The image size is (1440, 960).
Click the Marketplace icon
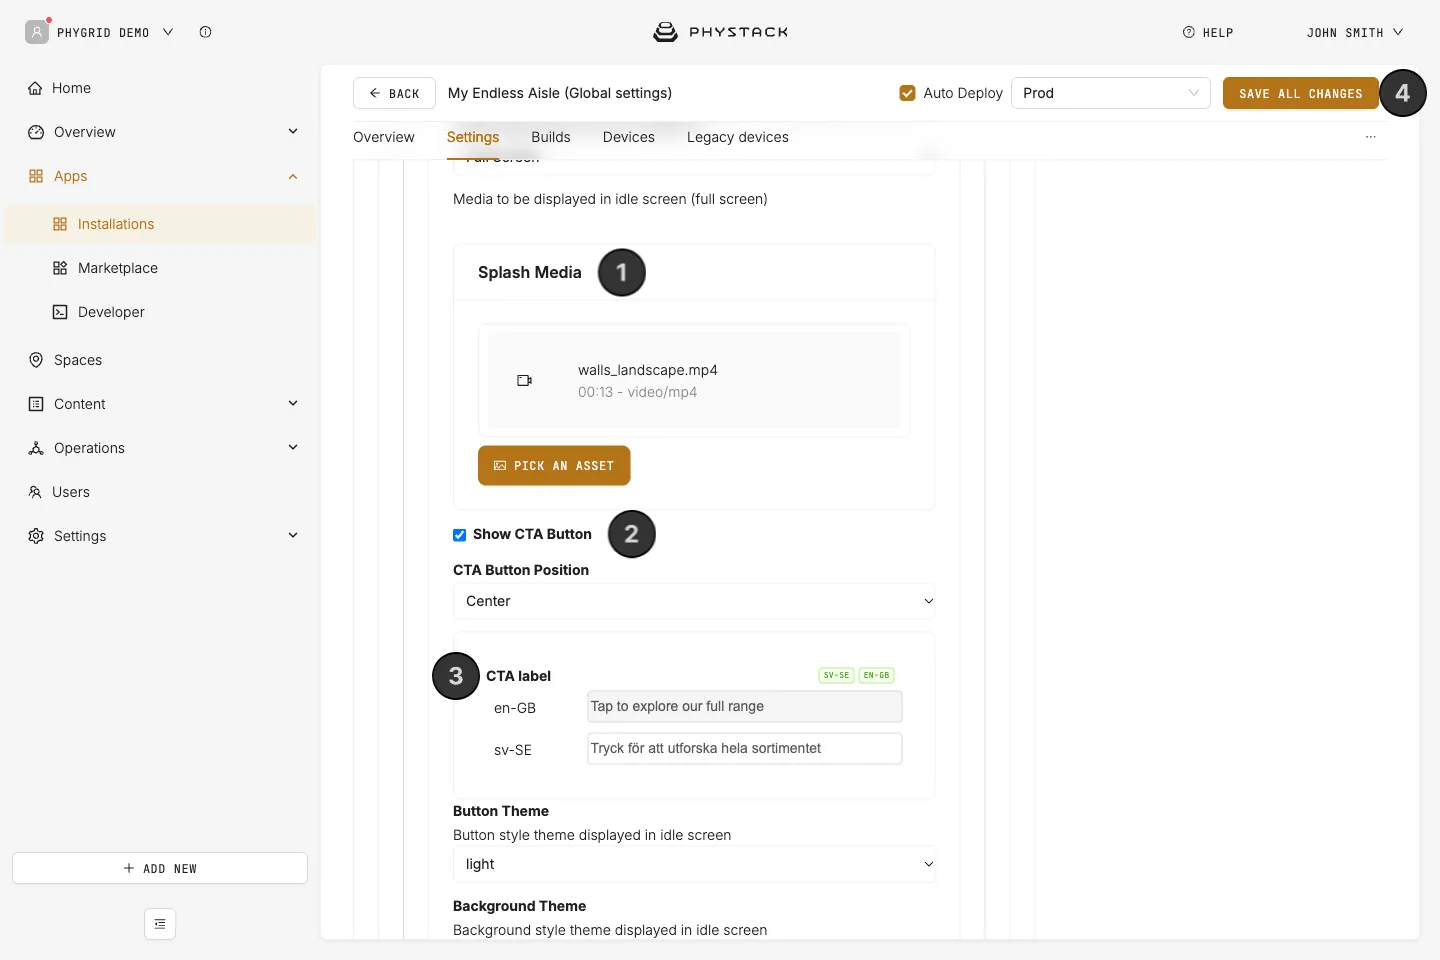60,268
